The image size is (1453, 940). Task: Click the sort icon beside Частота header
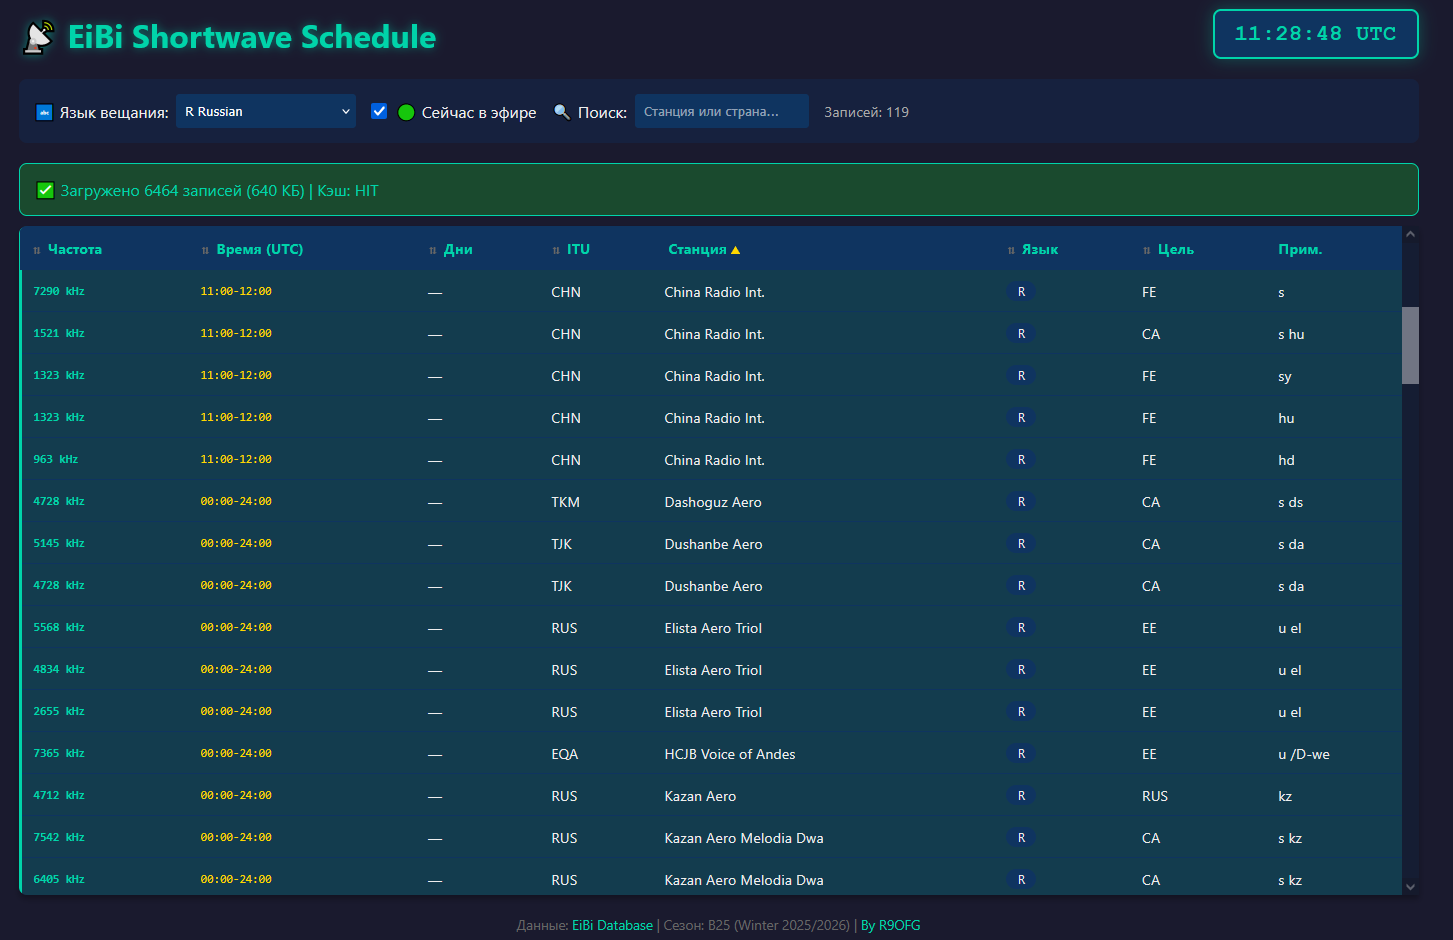pyautogui.click(x=37, y=250)
